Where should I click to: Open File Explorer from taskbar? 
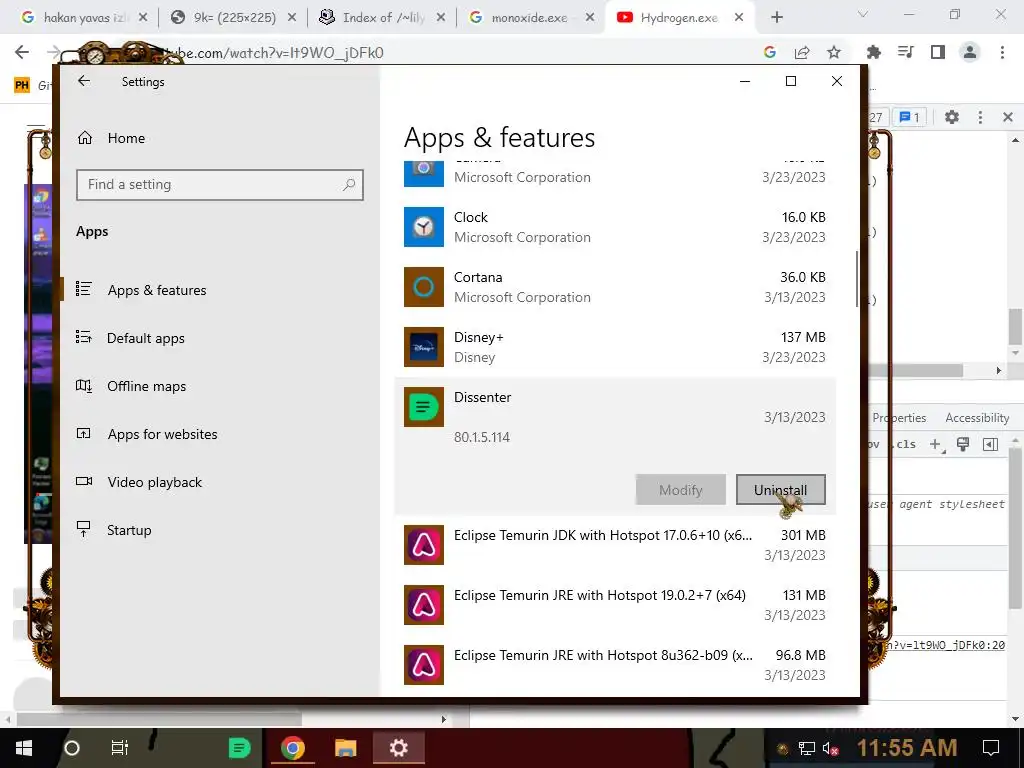345,748
